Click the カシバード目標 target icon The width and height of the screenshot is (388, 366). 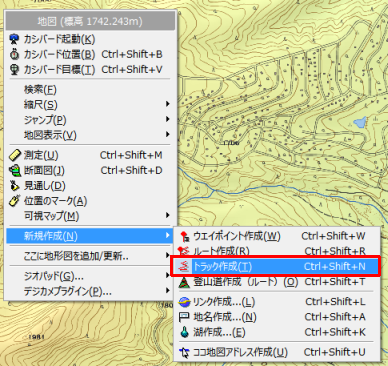[x=14, y=69]
